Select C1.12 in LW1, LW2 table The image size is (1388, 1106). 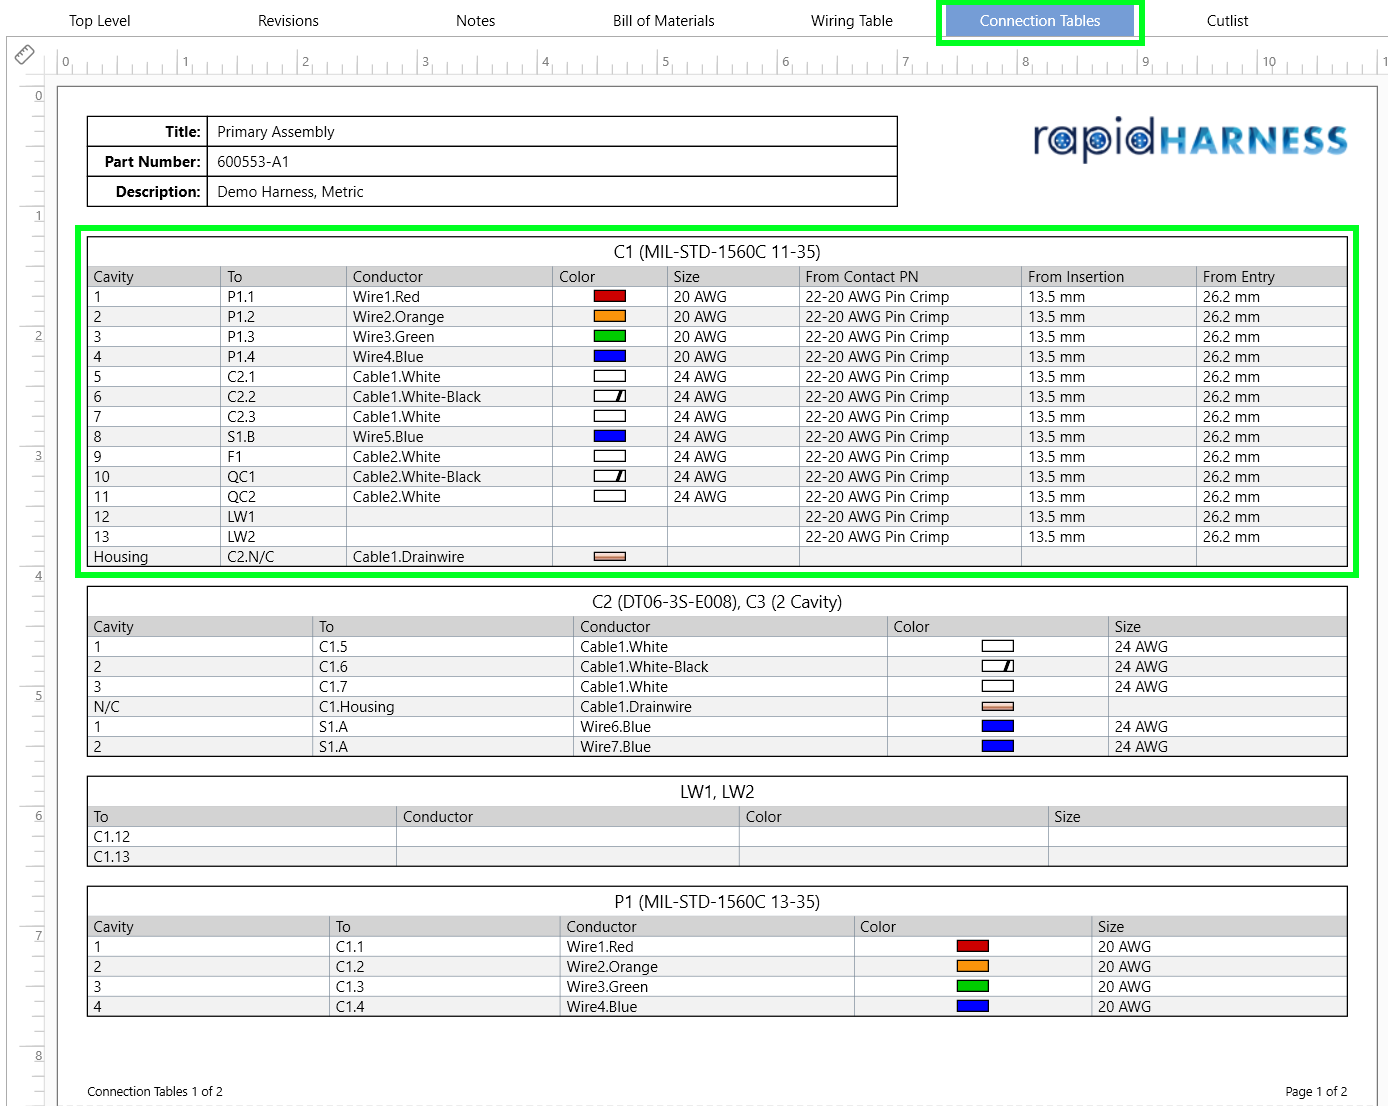[x=242, y=837]
